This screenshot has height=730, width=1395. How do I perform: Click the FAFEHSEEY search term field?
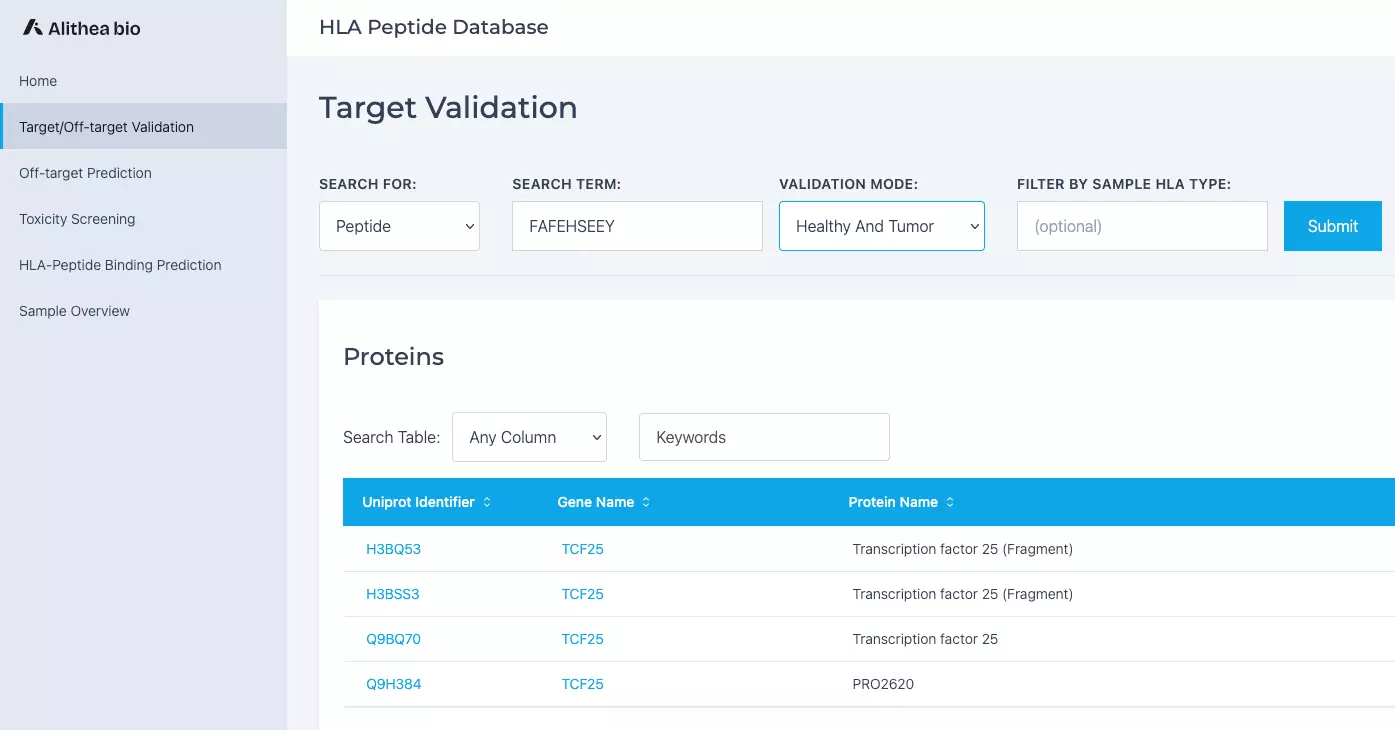coord(637,226)
